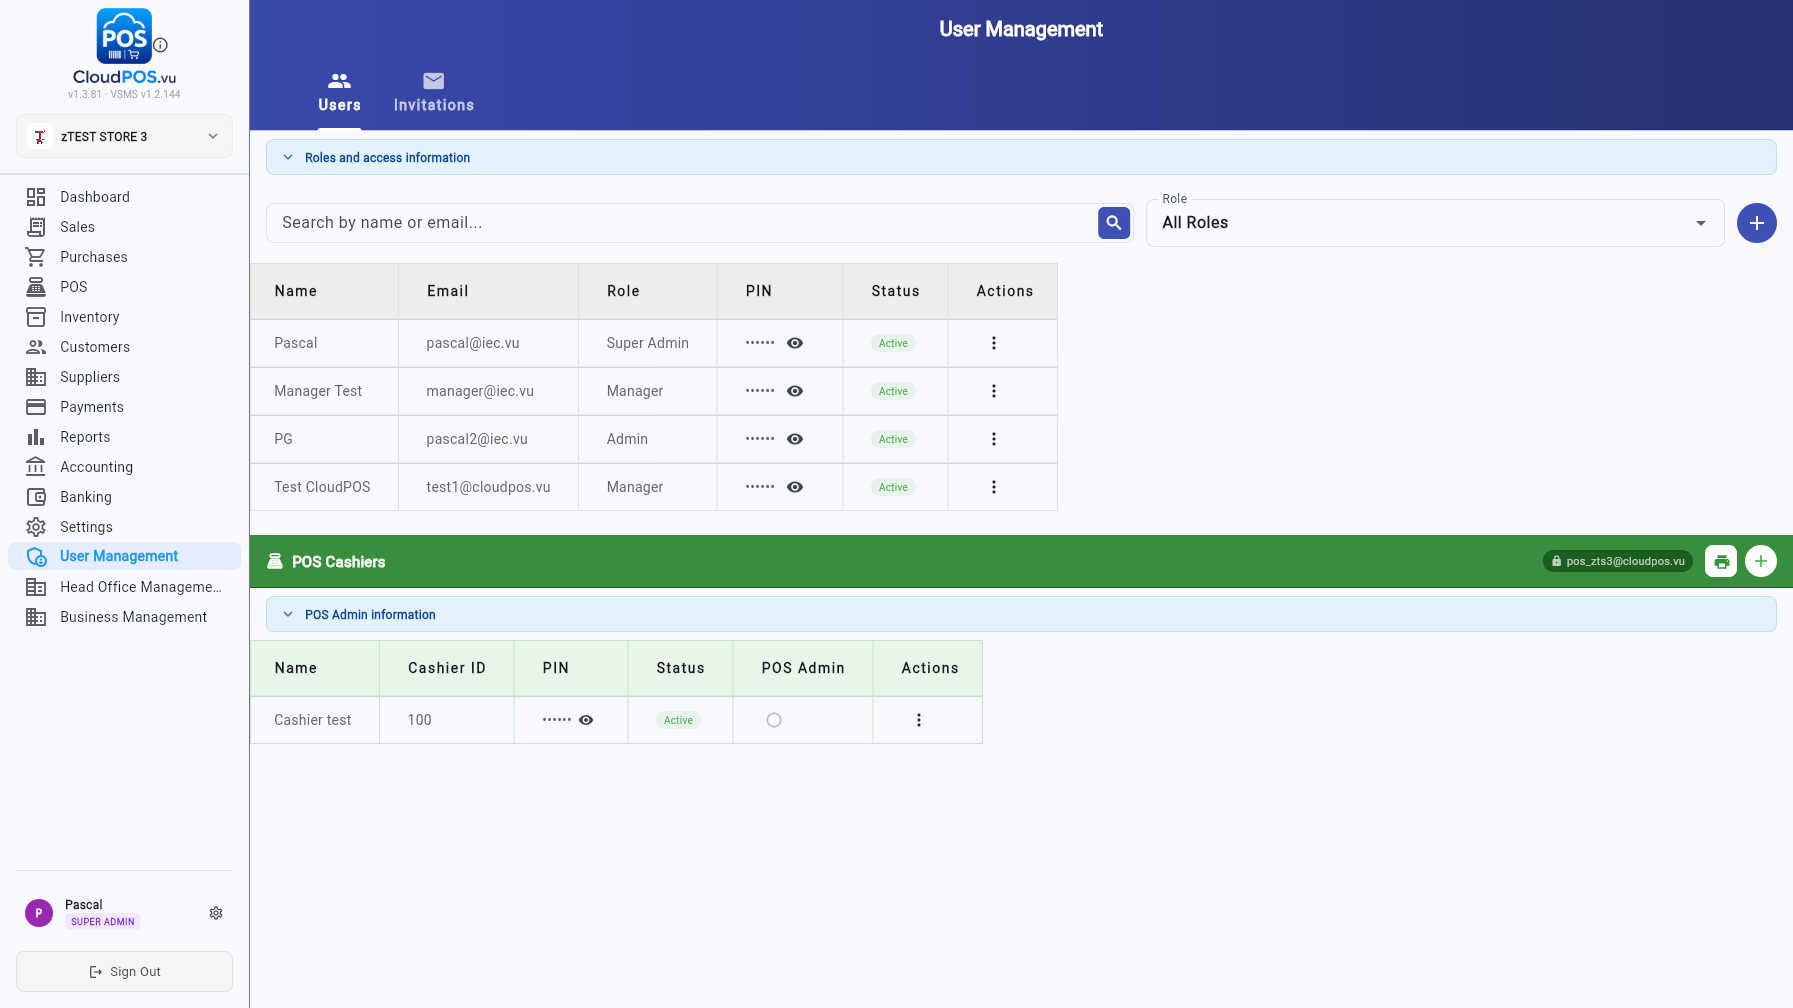Reveal PIN for Manager Test
This screenshot has width=1793, height=1008.
click(795, 391)
